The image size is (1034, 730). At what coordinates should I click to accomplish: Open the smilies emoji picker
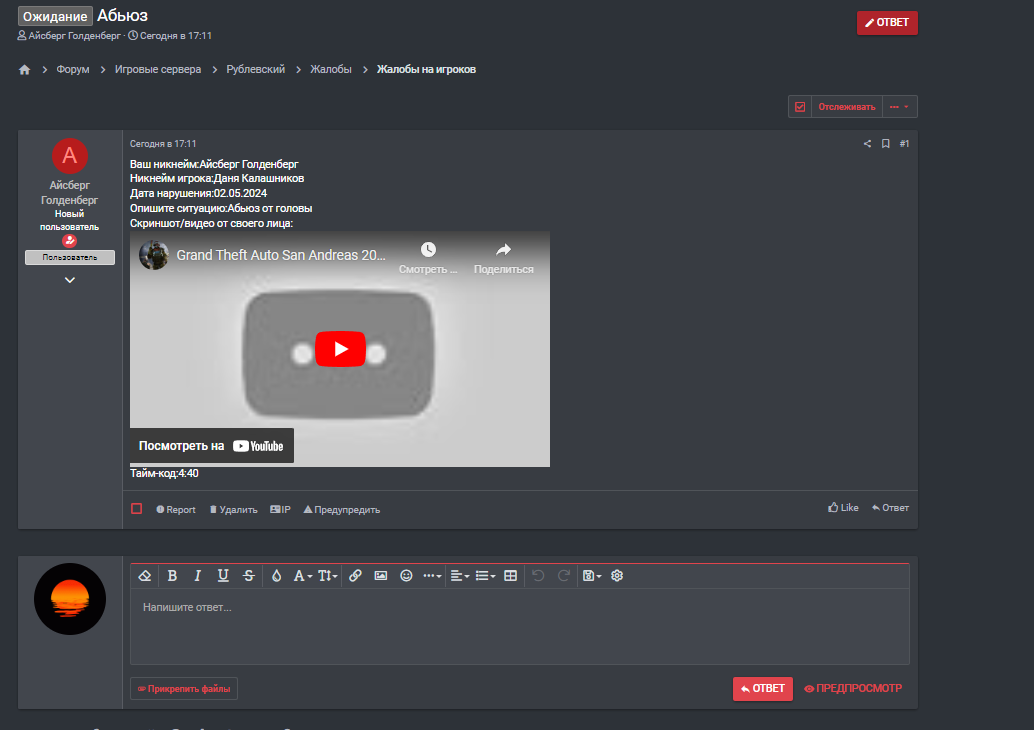[x=406, y=576]
